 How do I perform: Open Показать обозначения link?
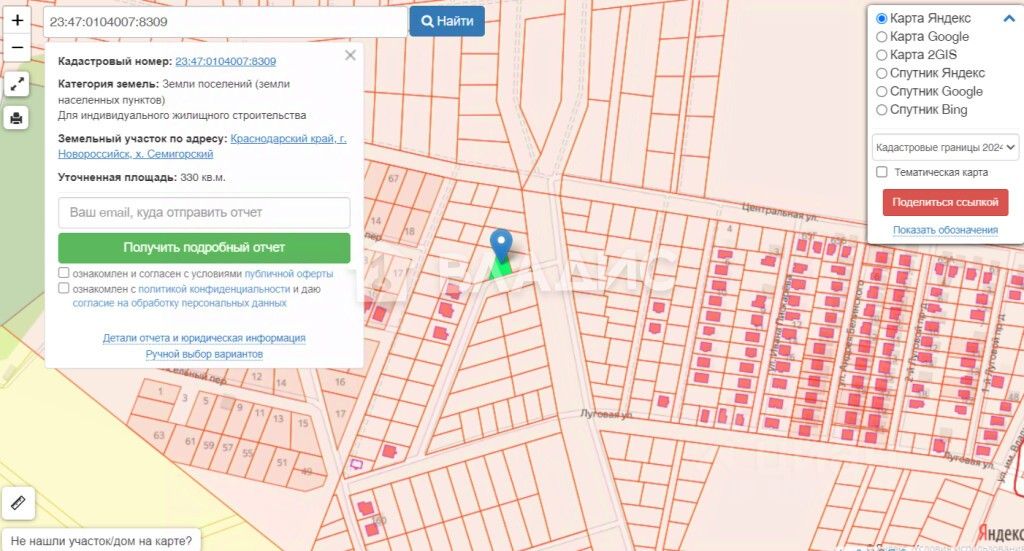pos(945,230)
